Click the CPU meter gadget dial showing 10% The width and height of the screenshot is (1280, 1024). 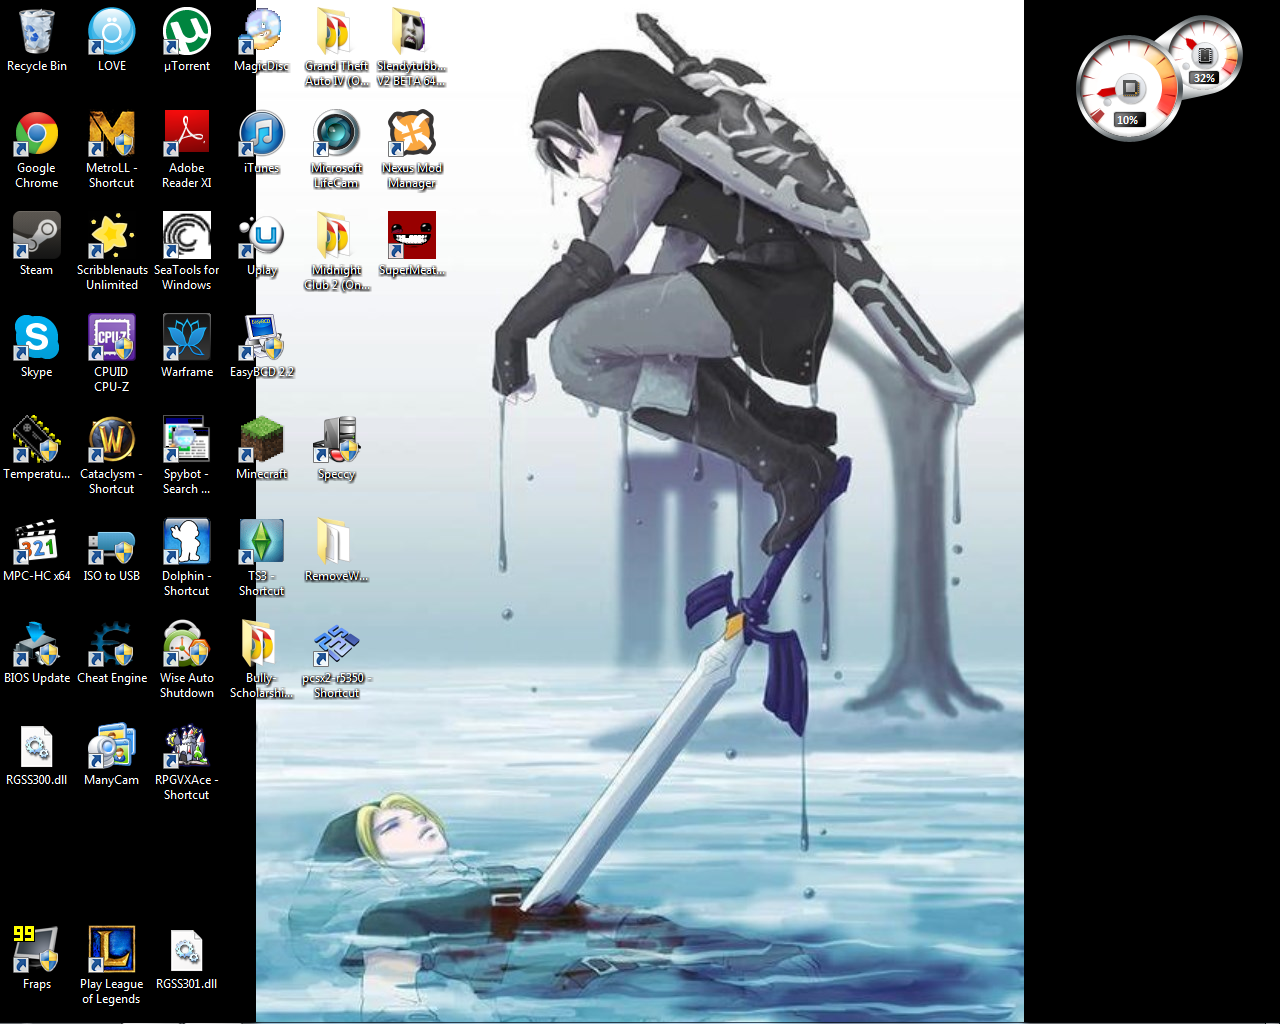point(1128,89)
